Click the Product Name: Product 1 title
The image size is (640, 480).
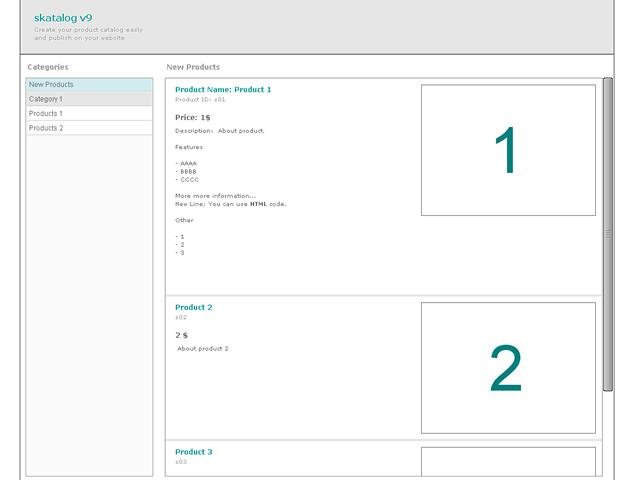pos(223,89)
